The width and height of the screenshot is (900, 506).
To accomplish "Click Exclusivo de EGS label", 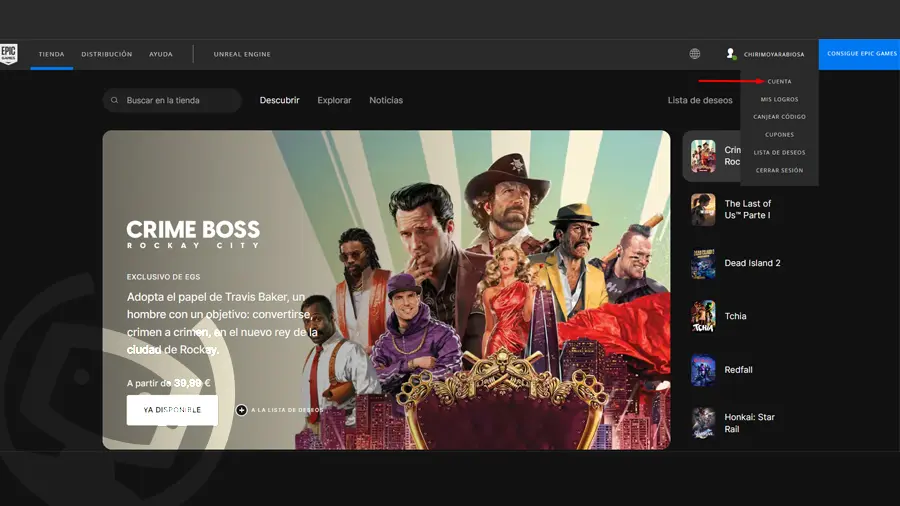I will (164, 277).
